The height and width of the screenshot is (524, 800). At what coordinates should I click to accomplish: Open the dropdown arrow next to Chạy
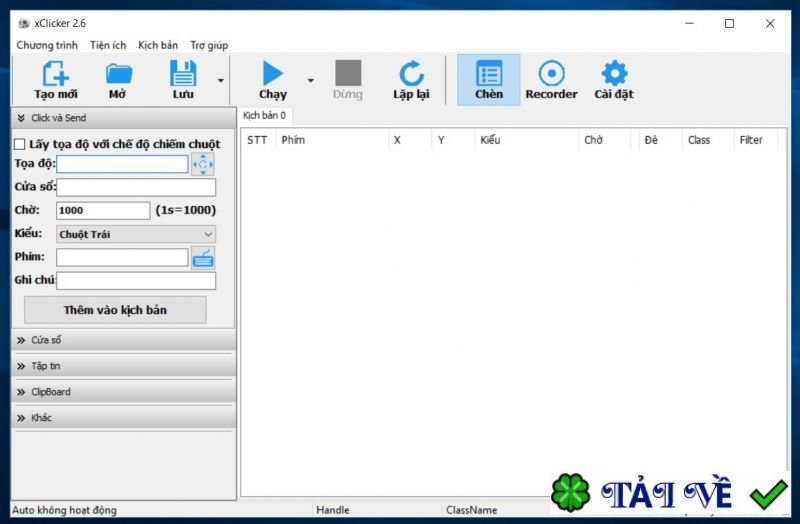(x=310, y=81)
